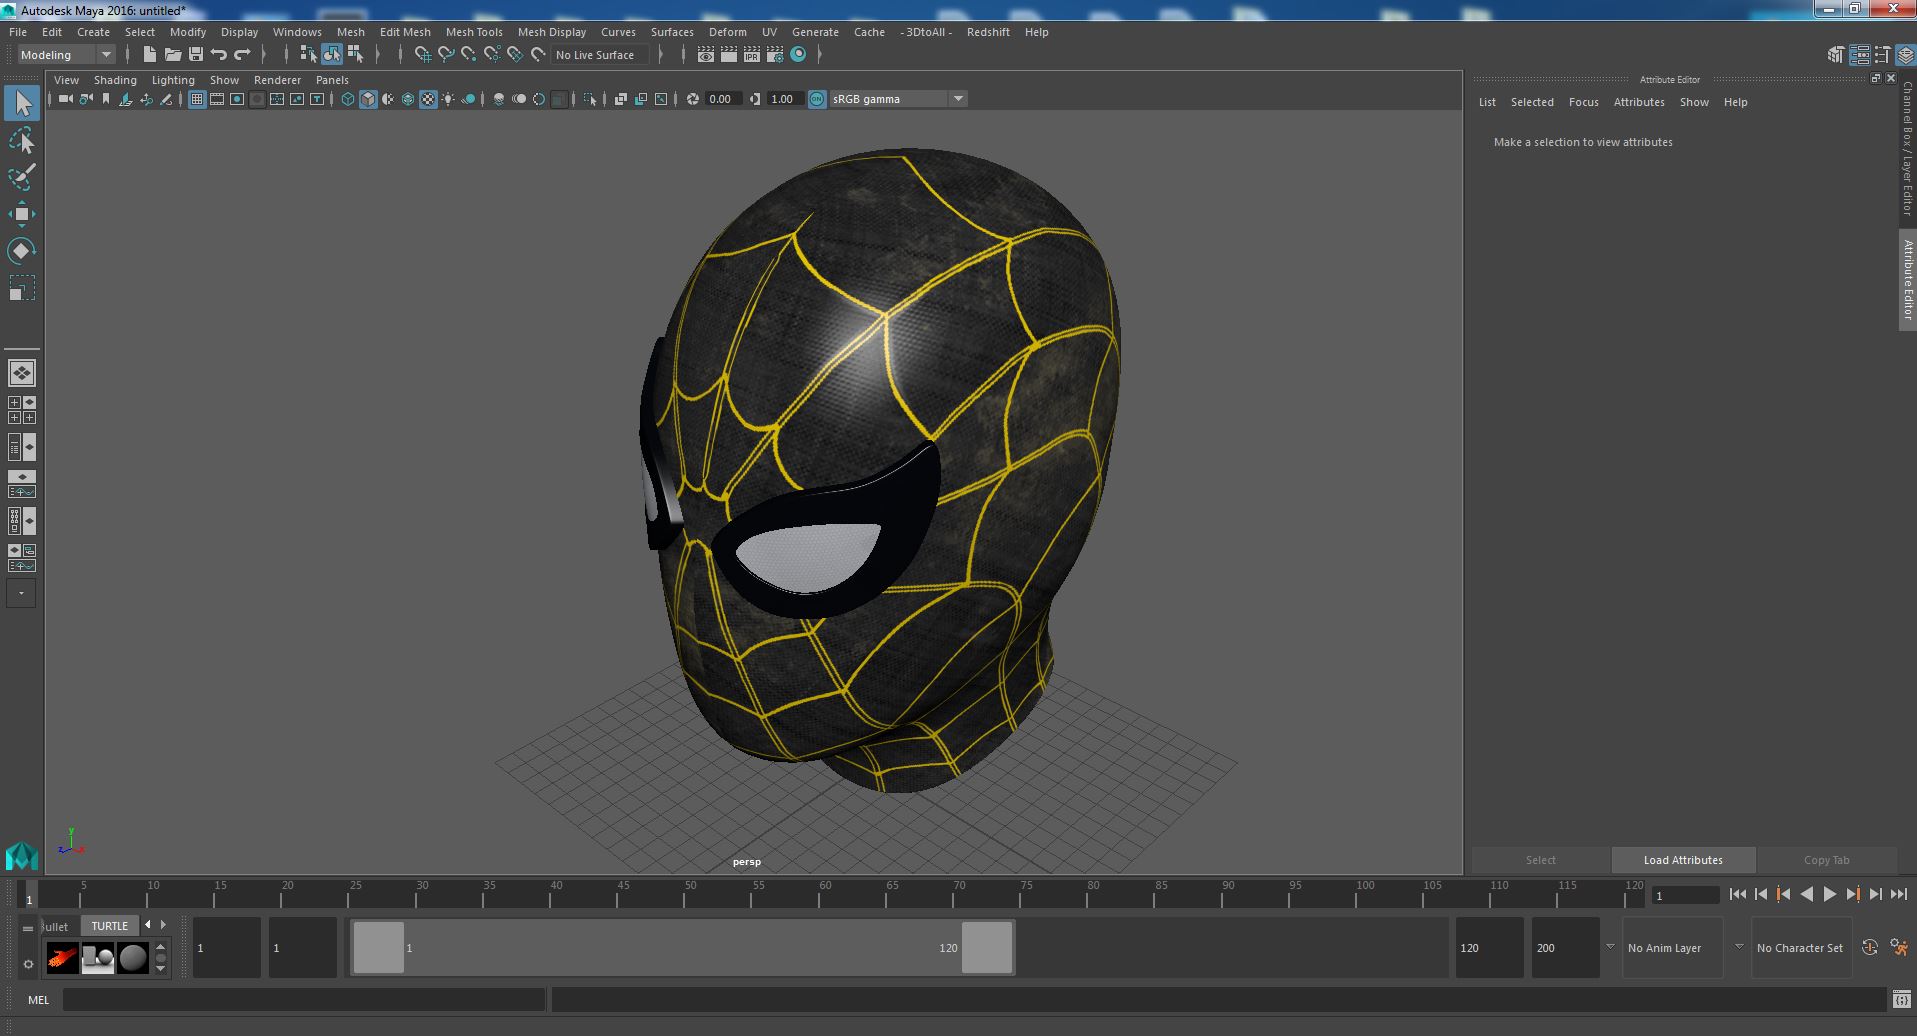Open the sRGB gamma view transform dropdown
This screenshot has height=1036, width=1917.
click(x=897, y=99)
